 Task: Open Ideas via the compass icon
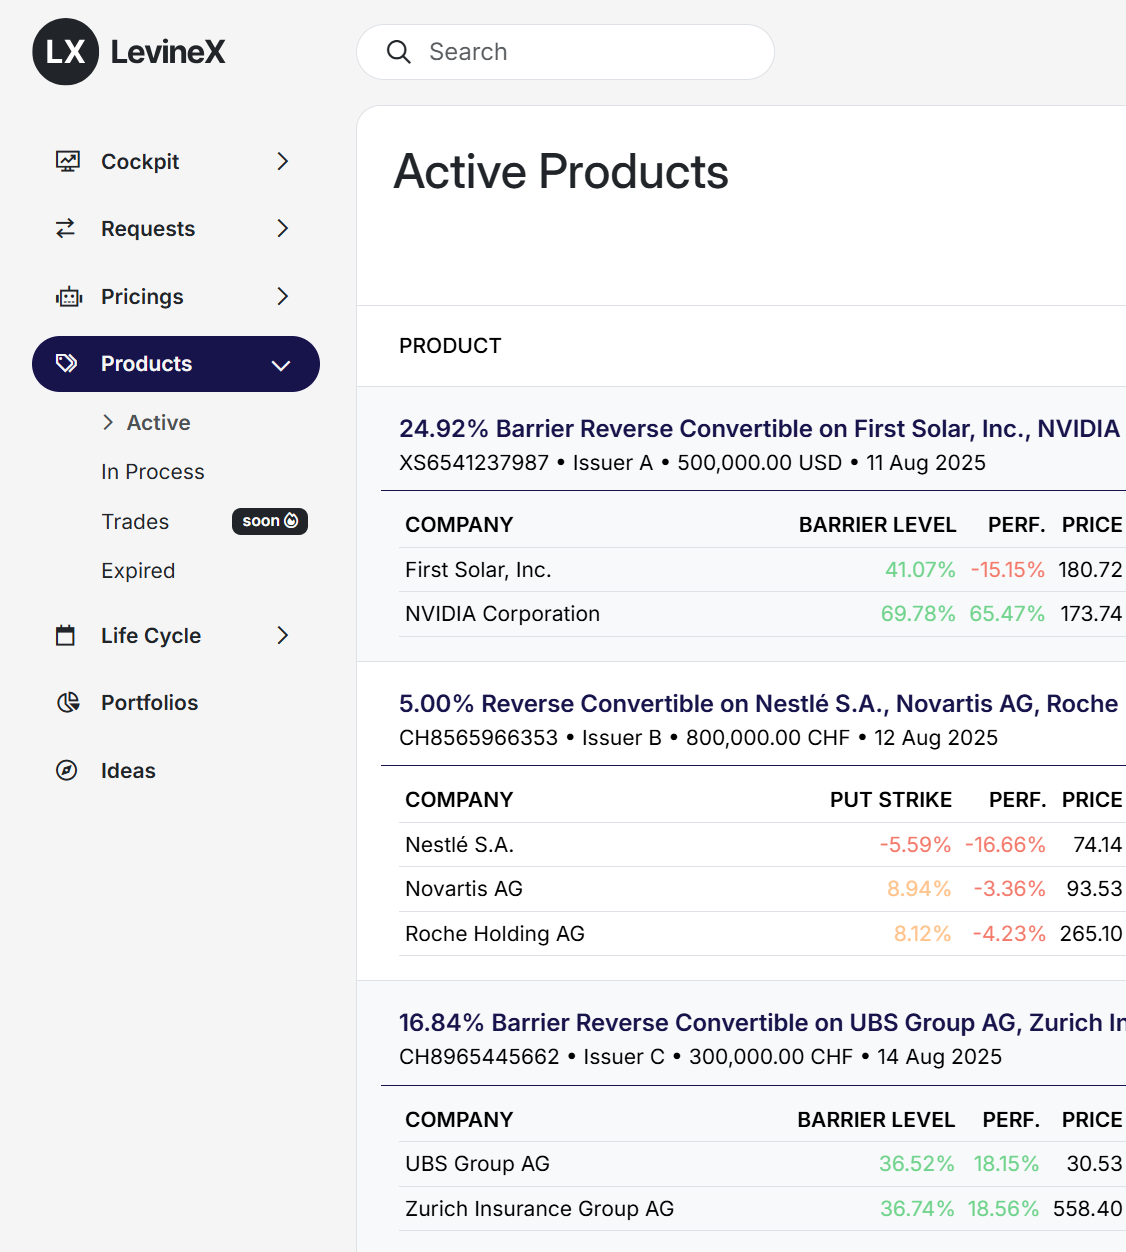tap(66, 770)
